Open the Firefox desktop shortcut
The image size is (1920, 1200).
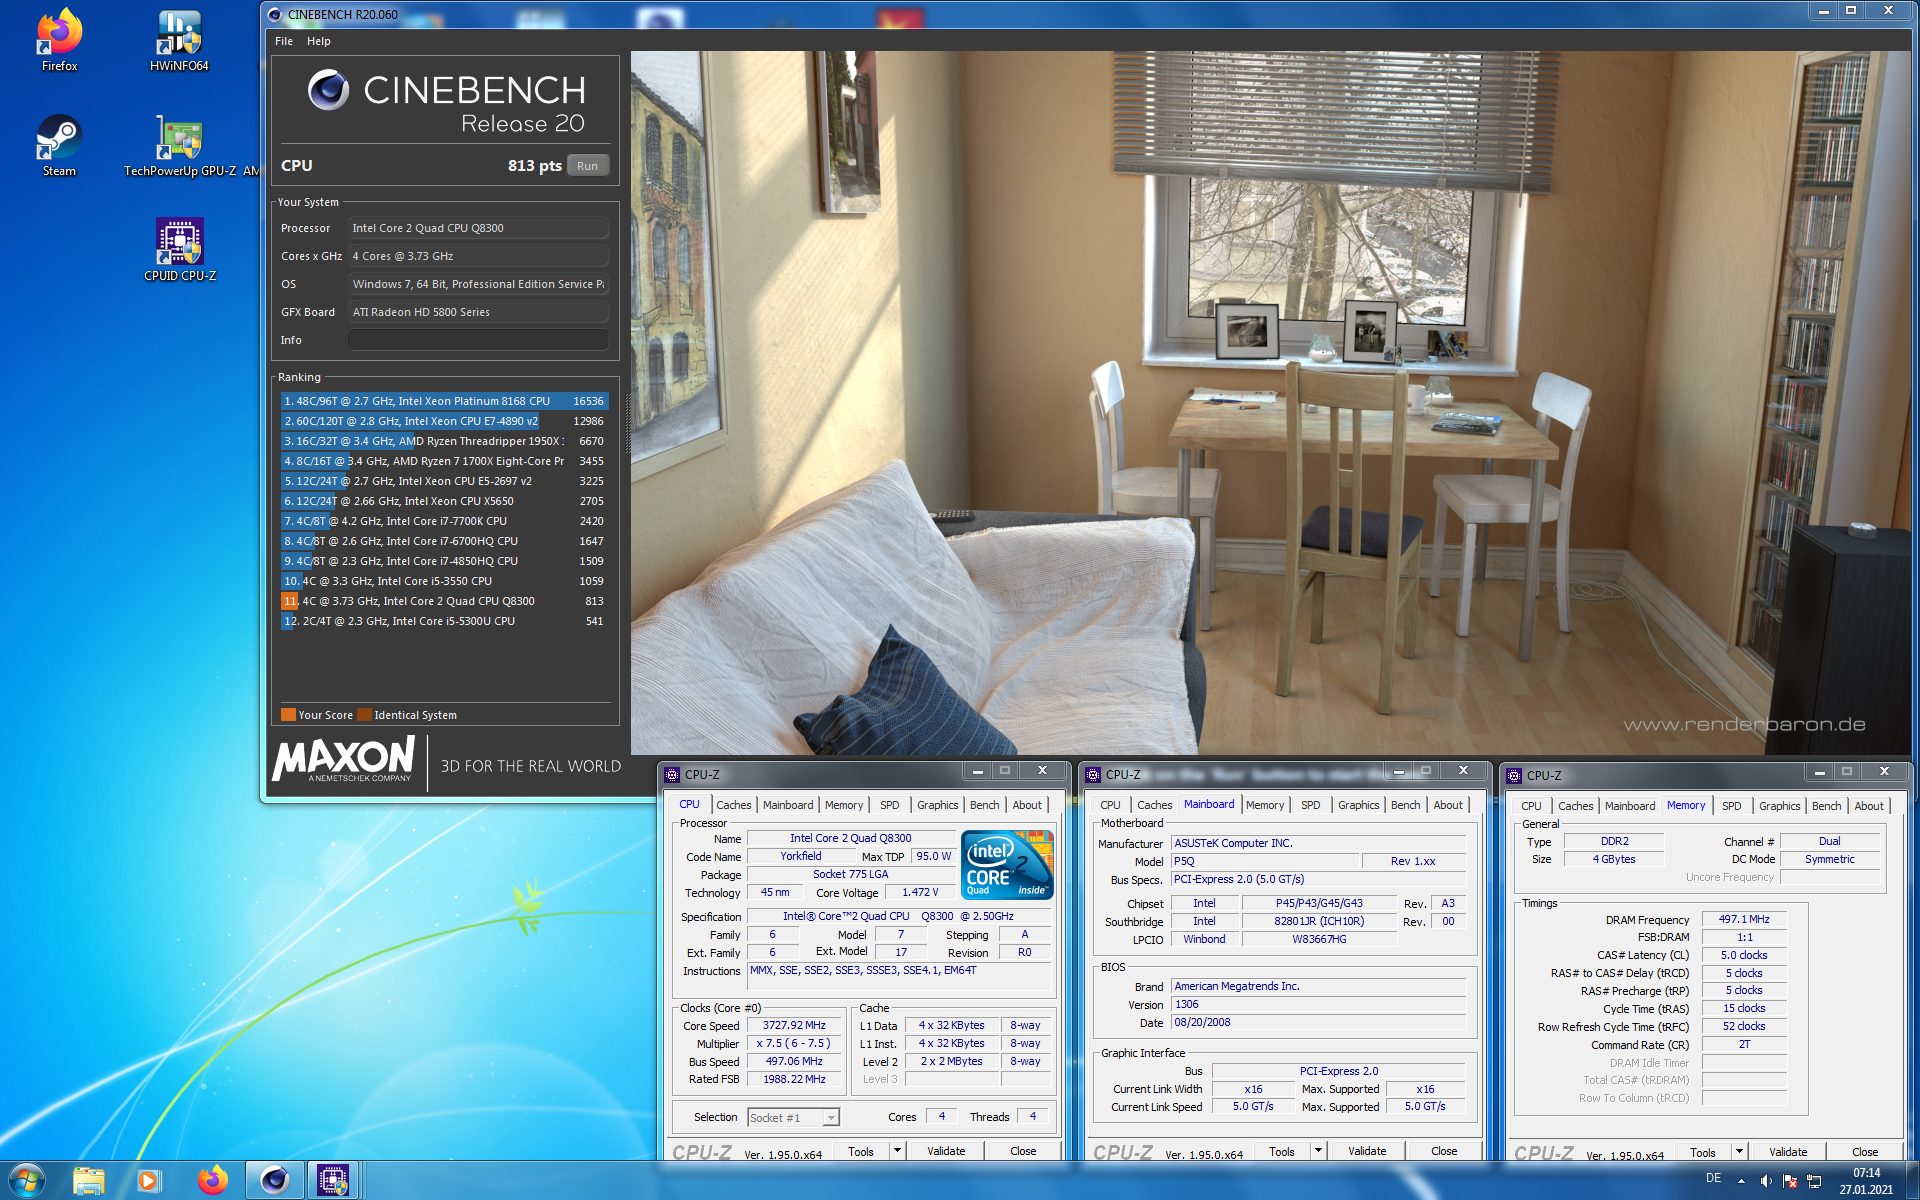59,40
